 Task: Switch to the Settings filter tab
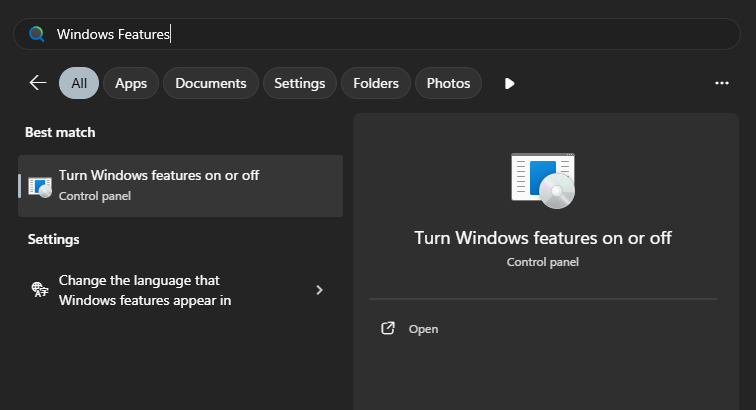(x=300, y=83)
